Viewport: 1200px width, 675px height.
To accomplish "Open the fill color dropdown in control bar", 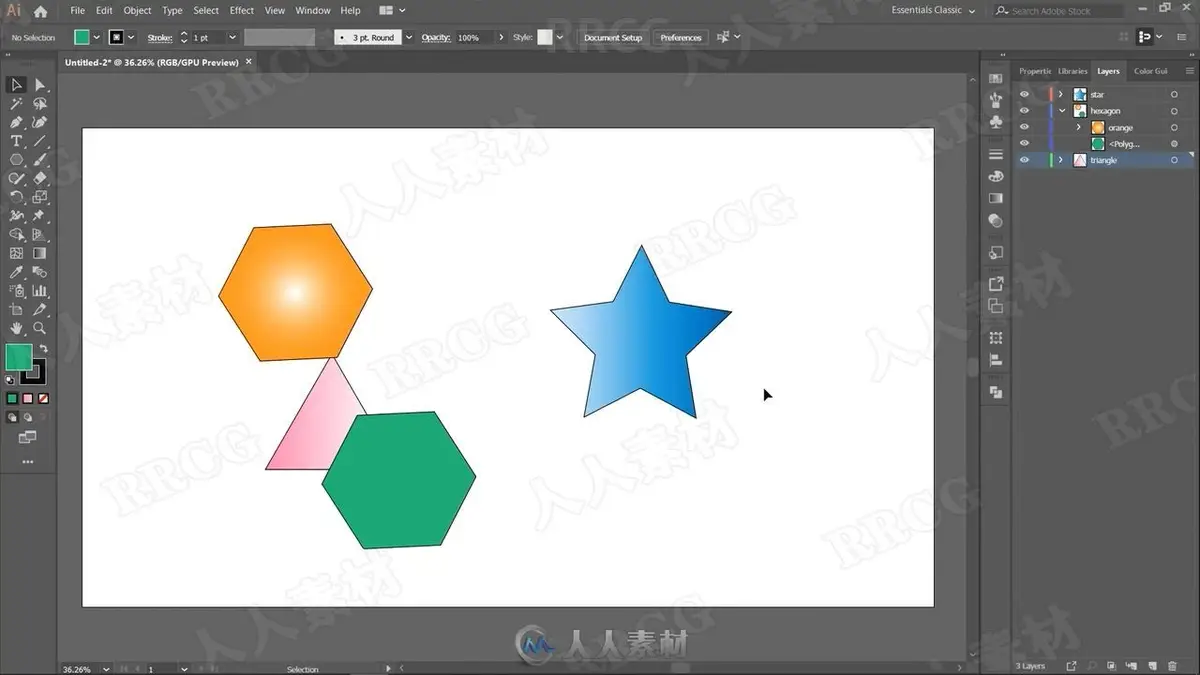I will (96, 37).
